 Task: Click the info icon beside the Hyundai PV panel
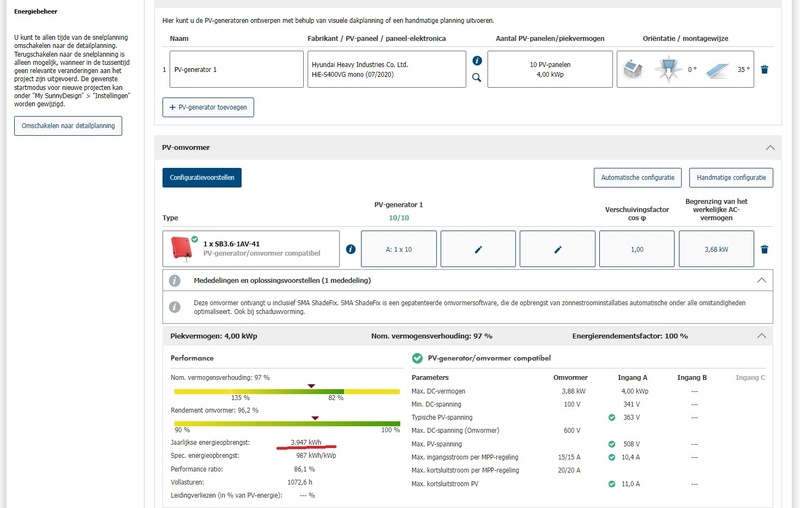click(x=477, y=61)
